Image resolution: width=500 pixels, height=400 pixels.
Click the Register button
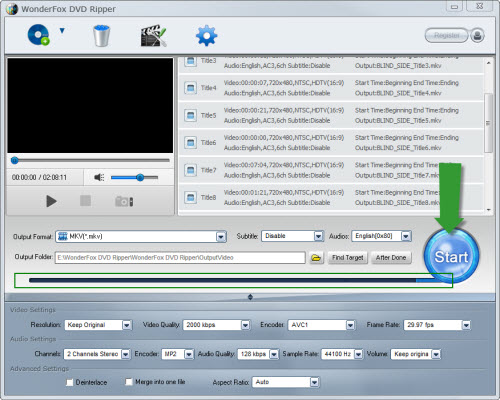coord(447,35)
